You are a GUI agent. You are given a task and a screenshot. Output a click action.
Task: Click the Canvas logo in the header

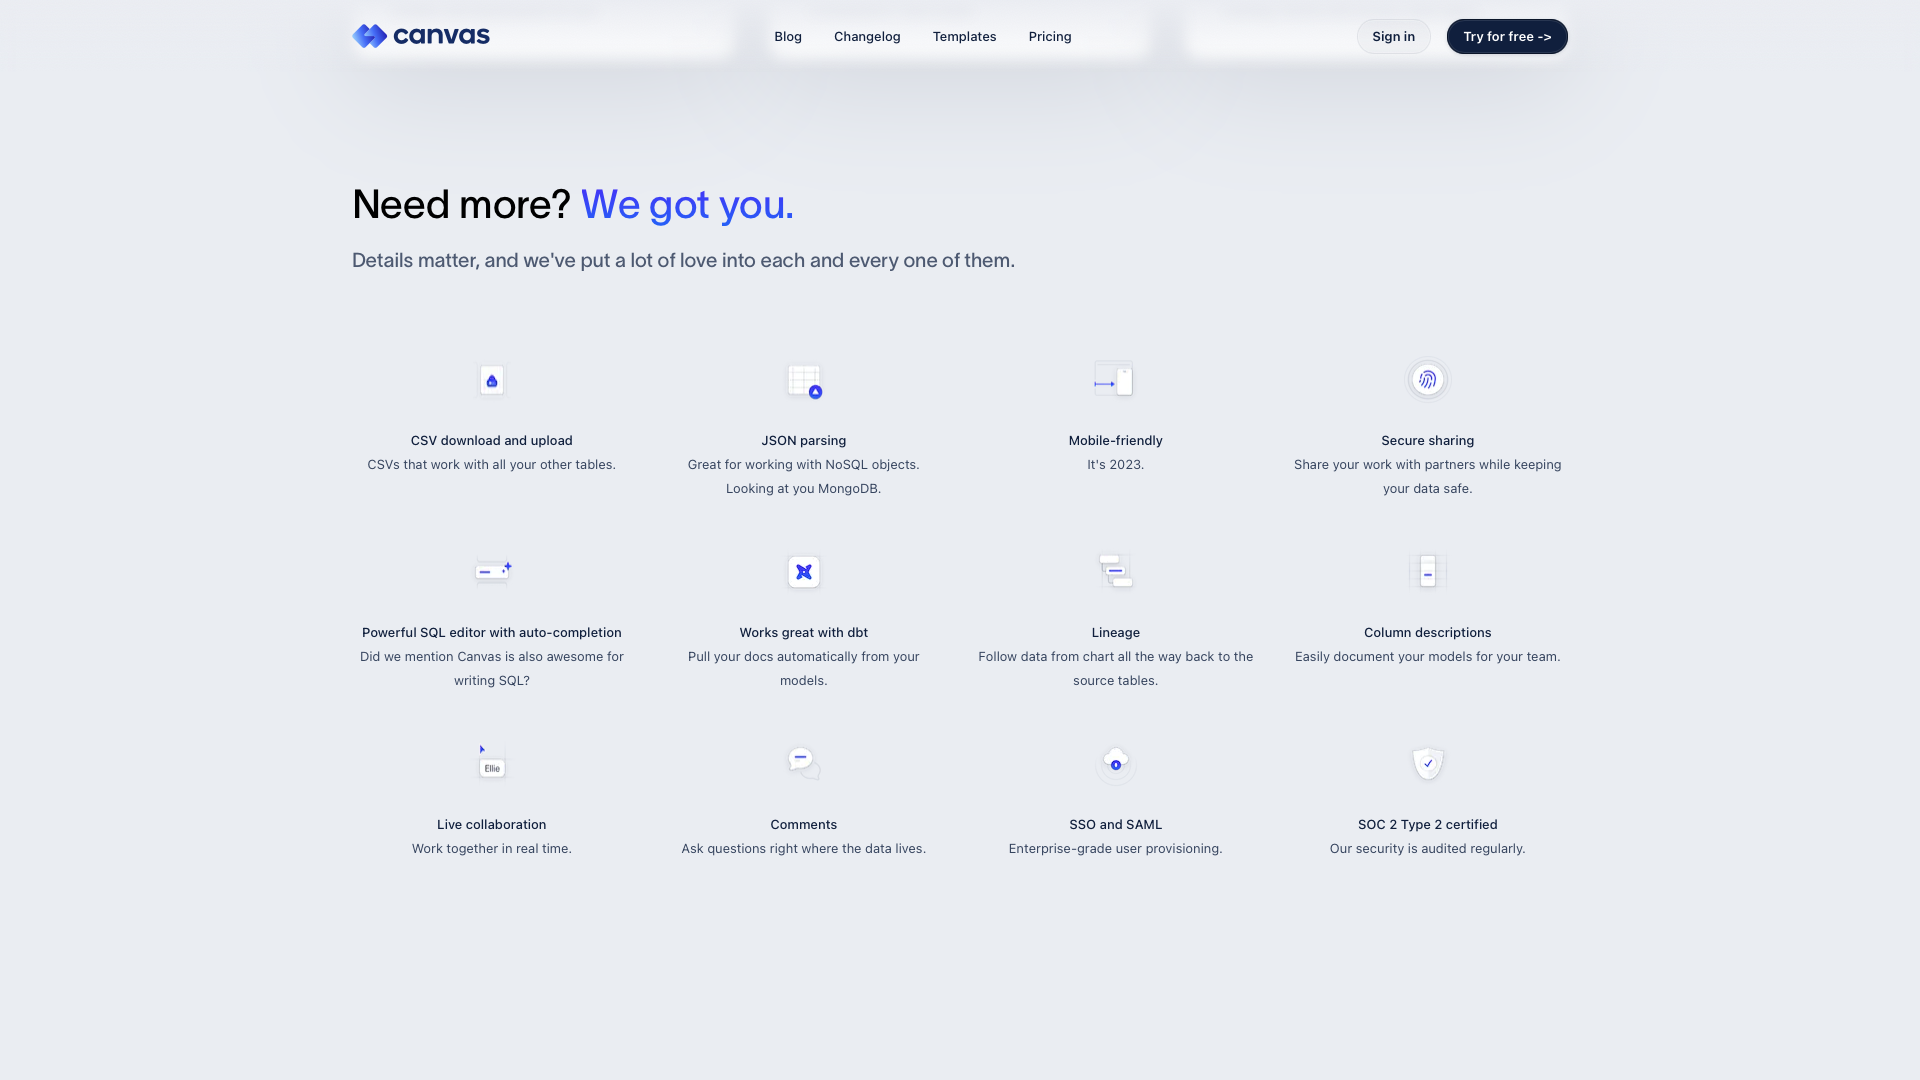coord(421,36)
